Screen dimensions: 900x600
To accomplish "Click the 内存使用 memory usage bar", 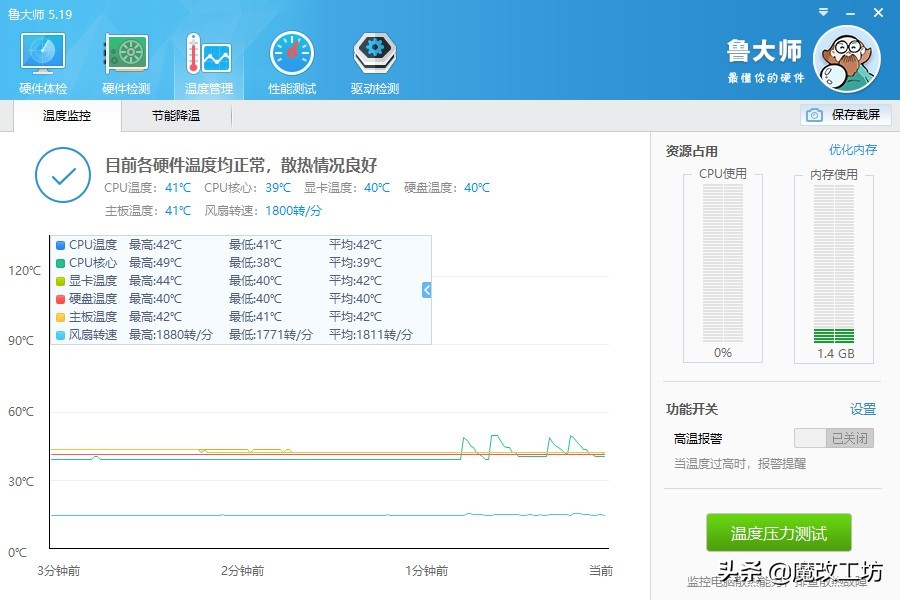I will (833, 265).
